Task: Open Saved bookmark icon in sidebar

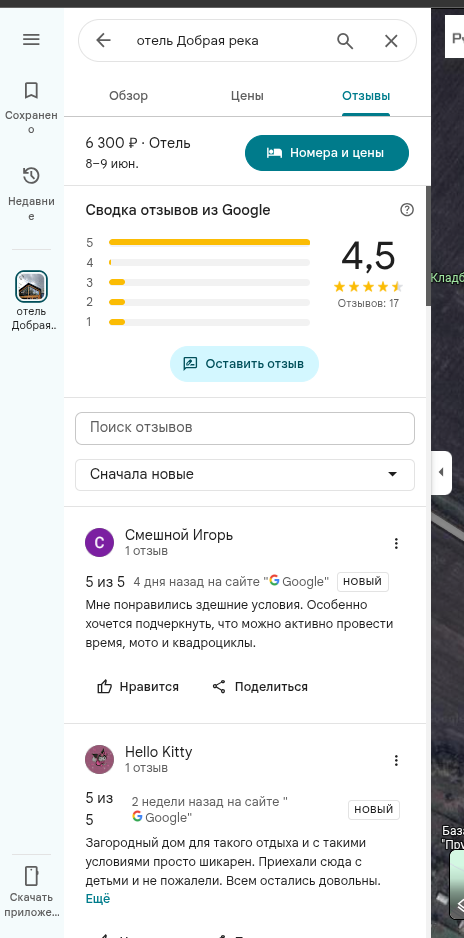Action: 31,90
